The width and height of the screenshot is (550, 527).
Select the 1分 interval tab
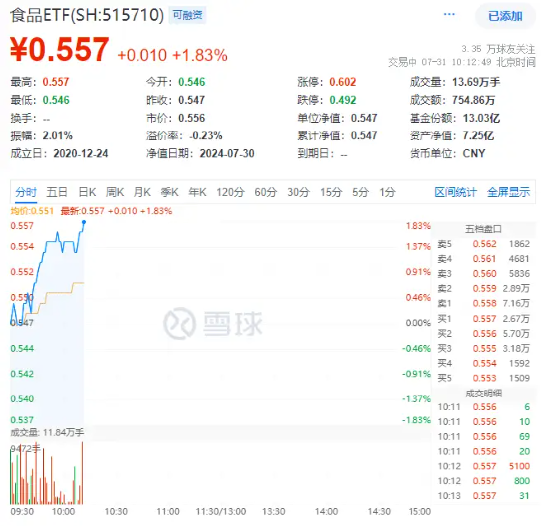pos(387,192)
